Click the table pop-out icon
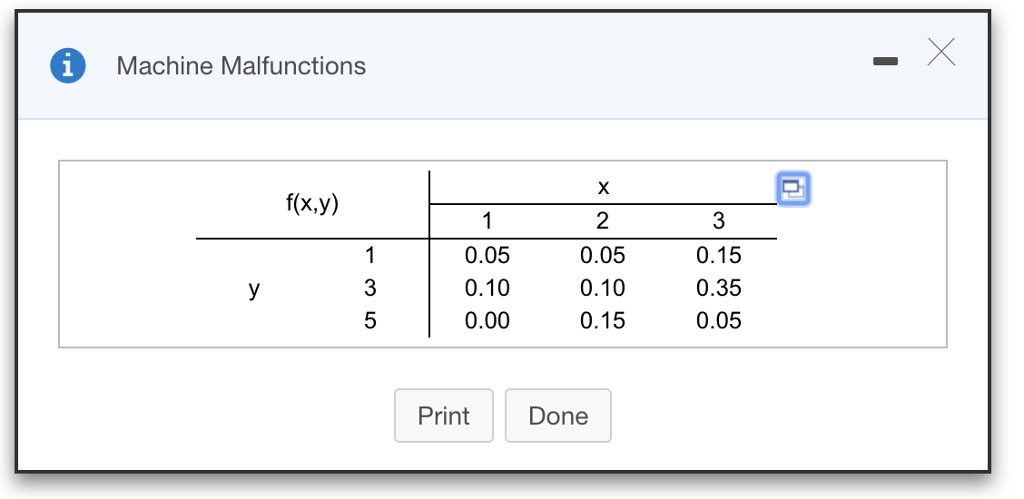Screen dimensions: 1024x499 pyautogui.click(x=793, y=187)
